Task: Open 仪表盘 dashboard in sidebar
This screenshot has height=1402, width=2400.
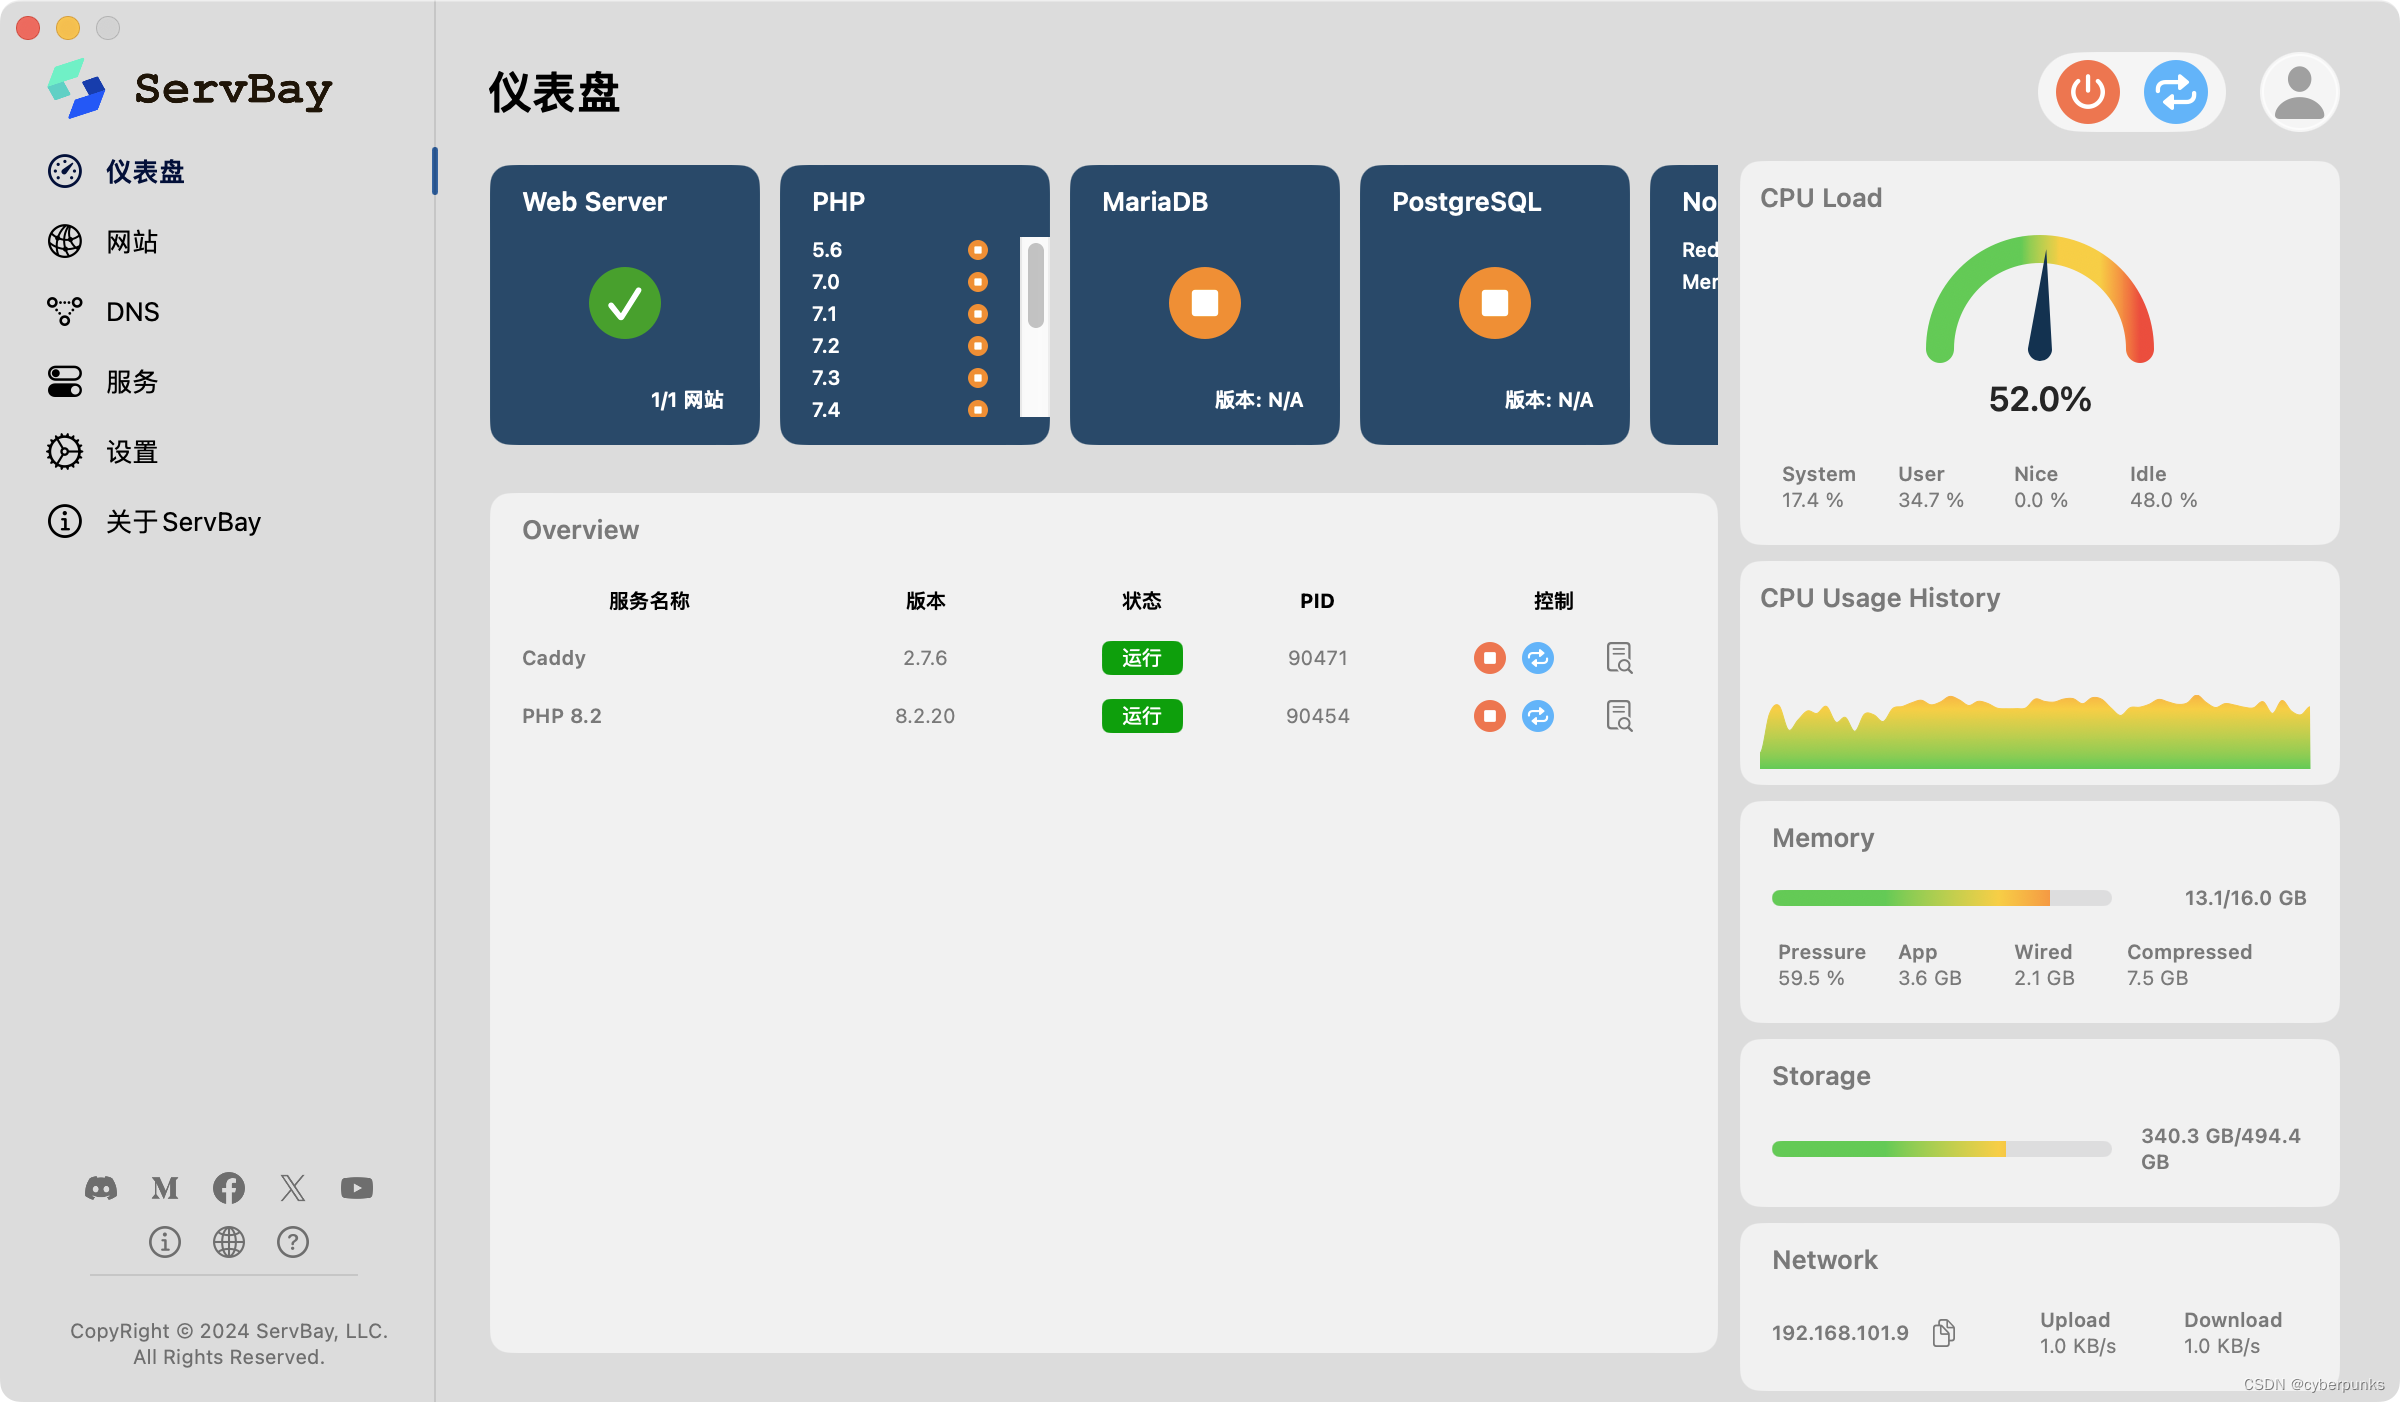Action: [x=117, y=171]
